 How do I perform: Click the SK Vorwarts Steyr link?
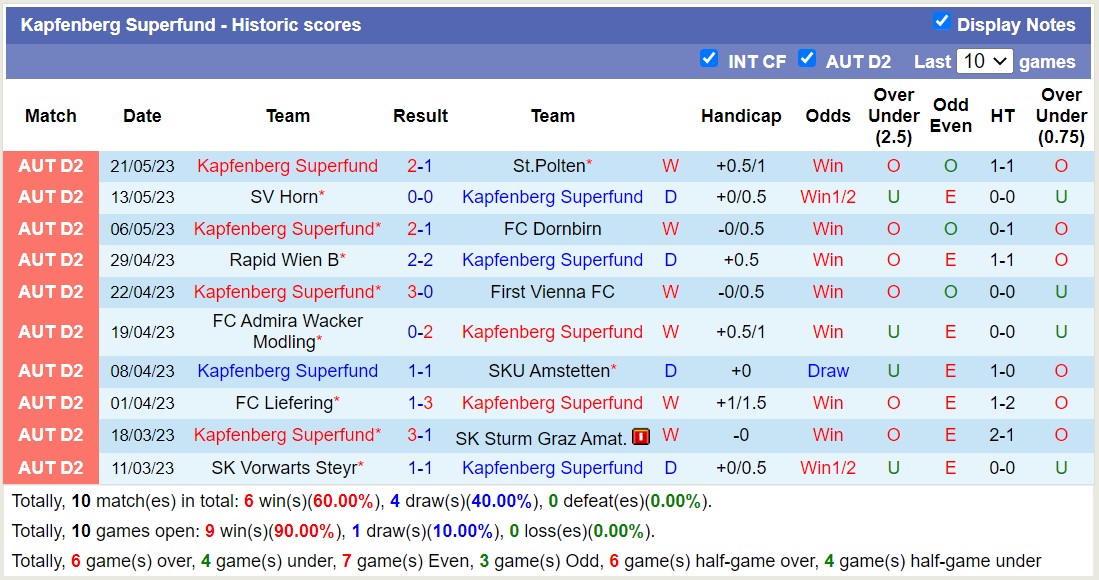[287, 467]
